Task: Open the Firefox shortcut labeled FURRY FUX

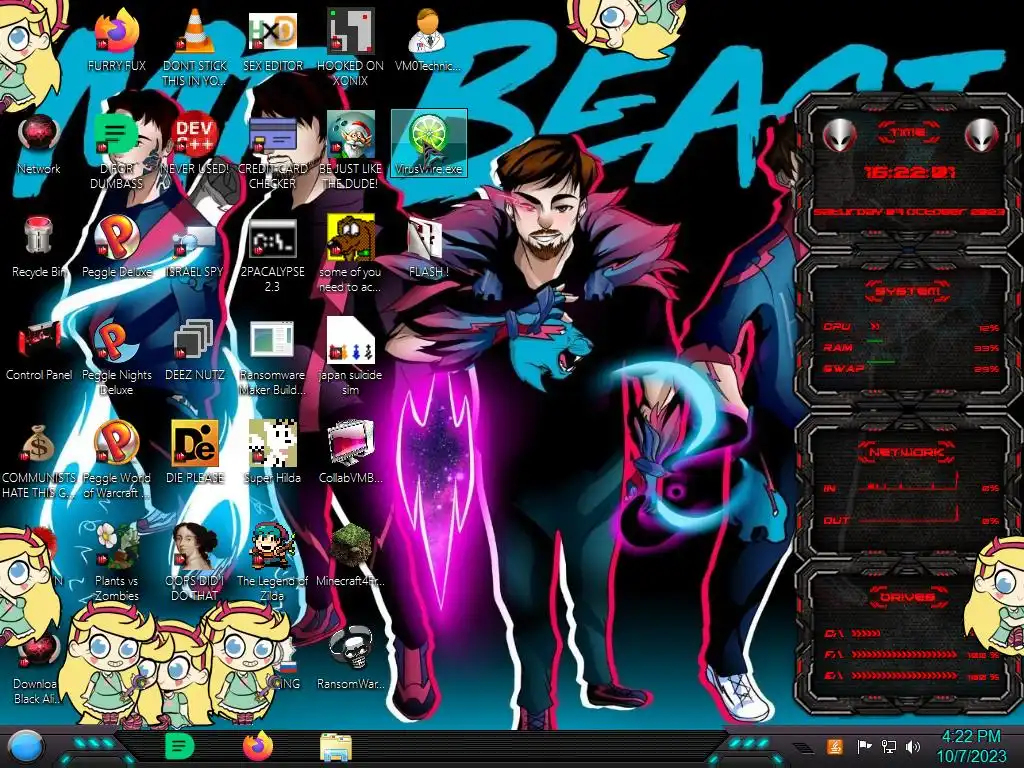Action: click(116, 33)
